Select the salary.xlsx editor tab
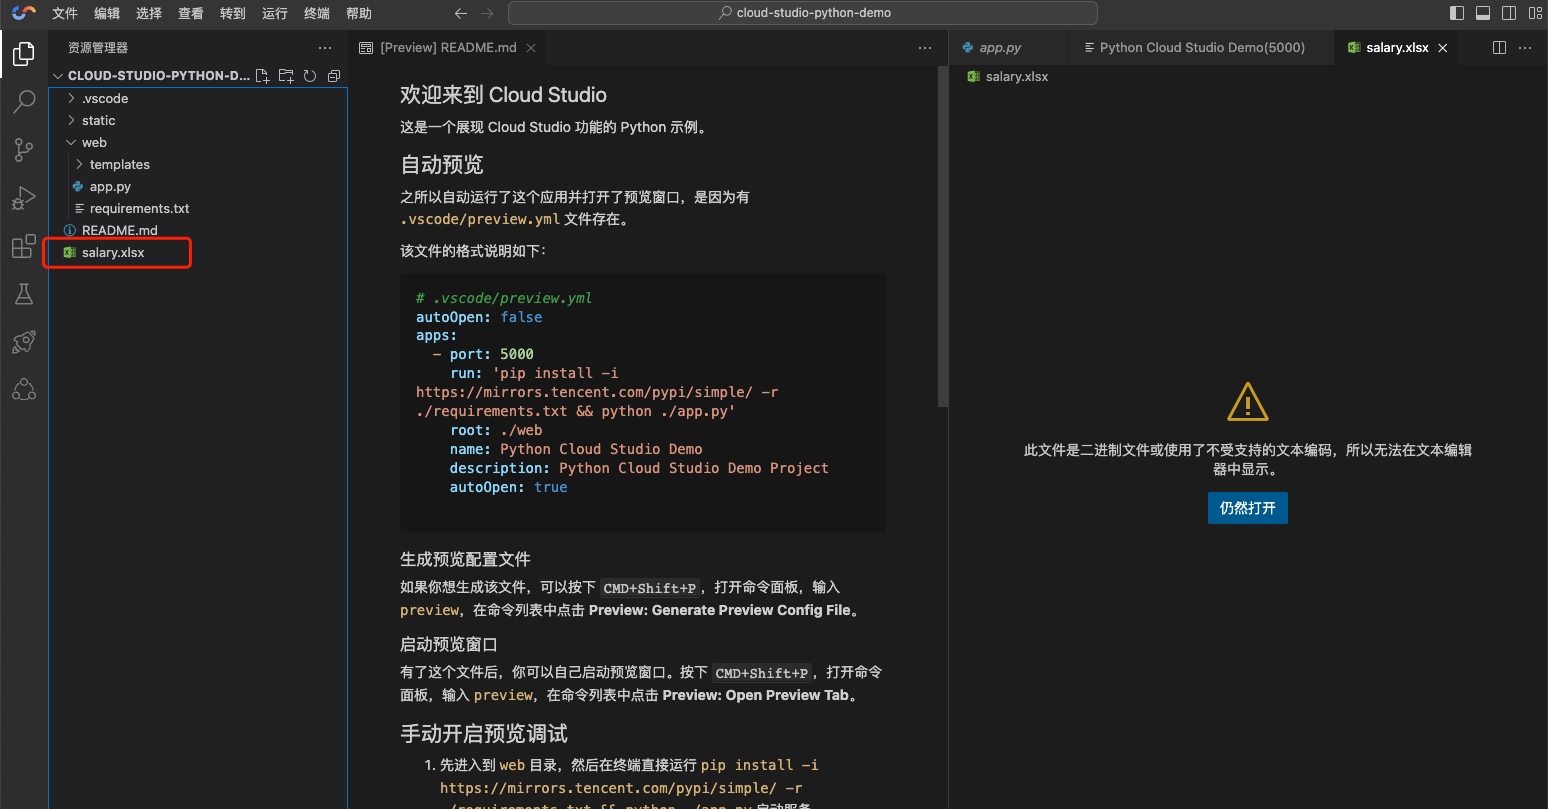Image resolution: width=1548 pixels, height=809 pixels. click(x=1397, y=48)
